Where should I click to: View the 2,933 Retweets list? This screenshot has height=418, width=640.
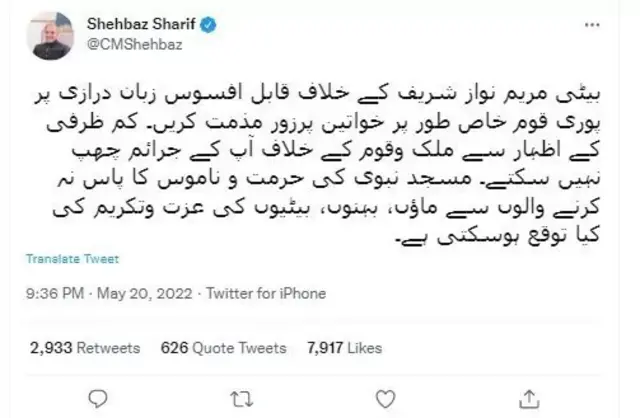point(85,348)
